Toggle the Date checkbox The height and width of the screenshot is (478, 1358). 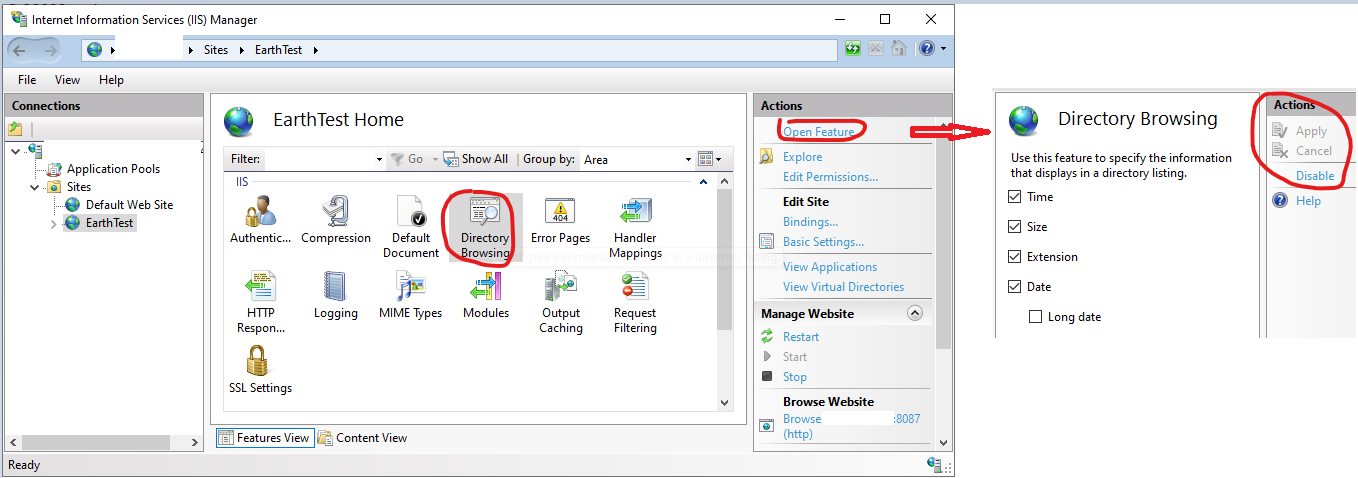tap(1016, 287)
